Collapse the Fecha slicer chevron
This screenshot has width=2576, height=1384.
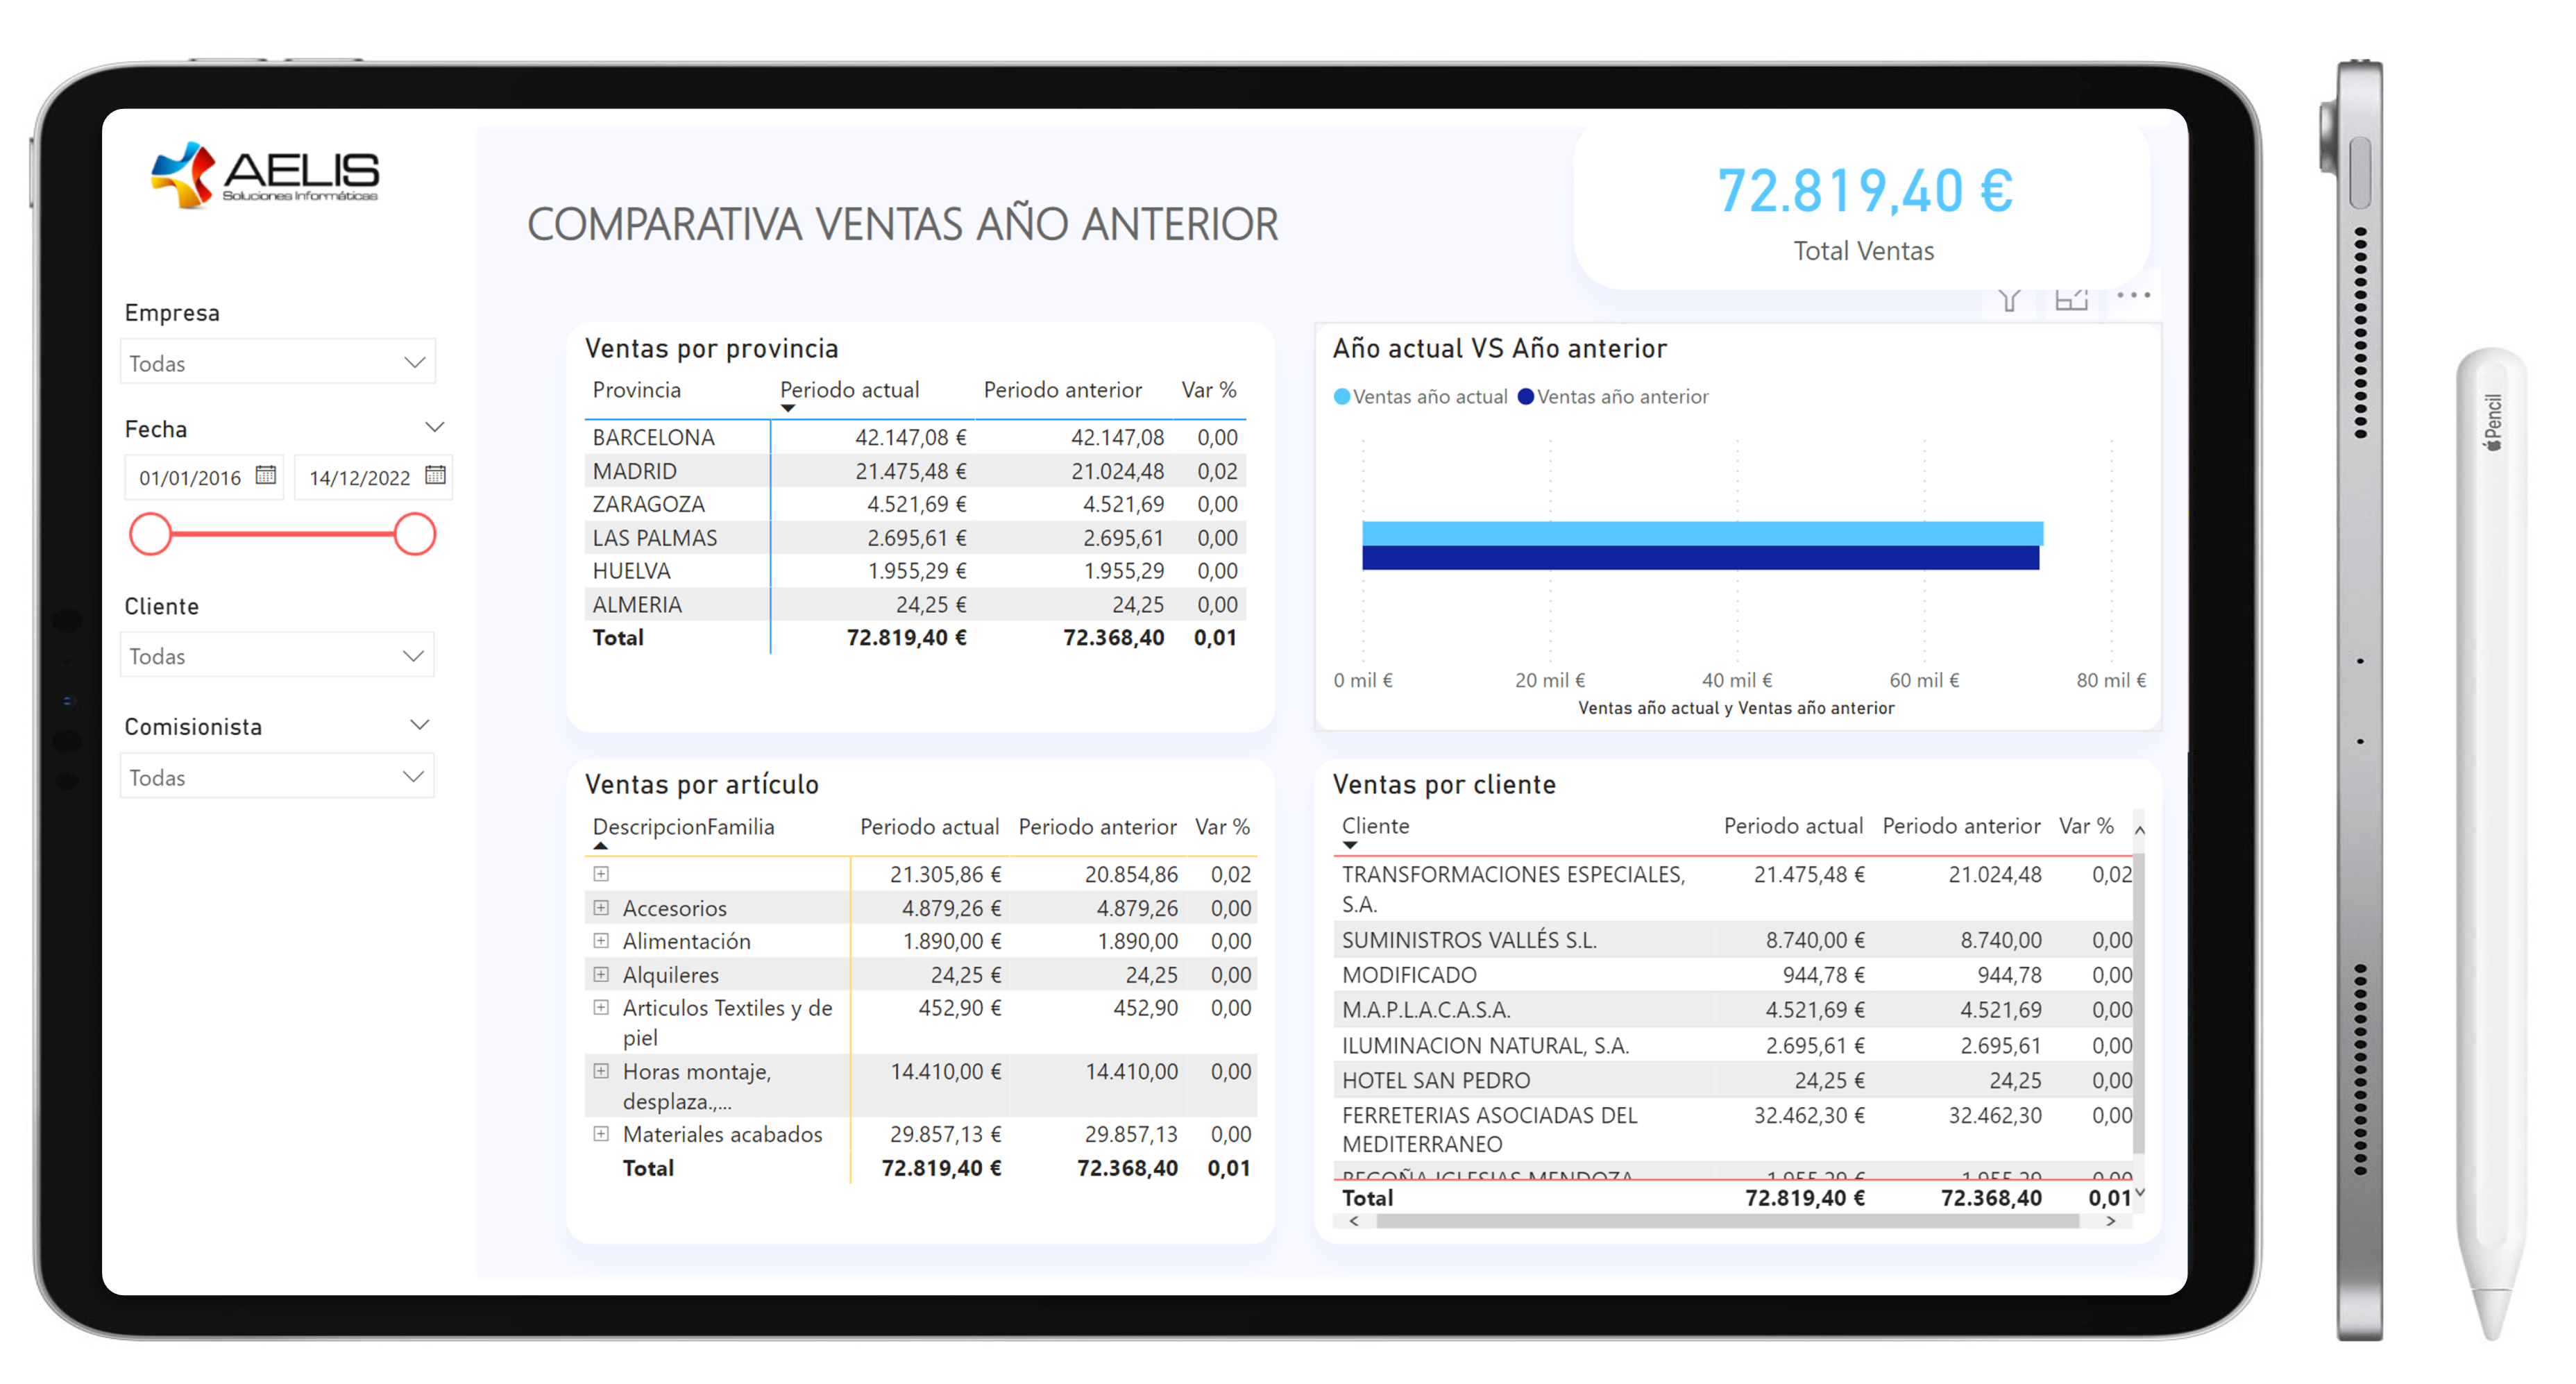(x=434, y=427)
